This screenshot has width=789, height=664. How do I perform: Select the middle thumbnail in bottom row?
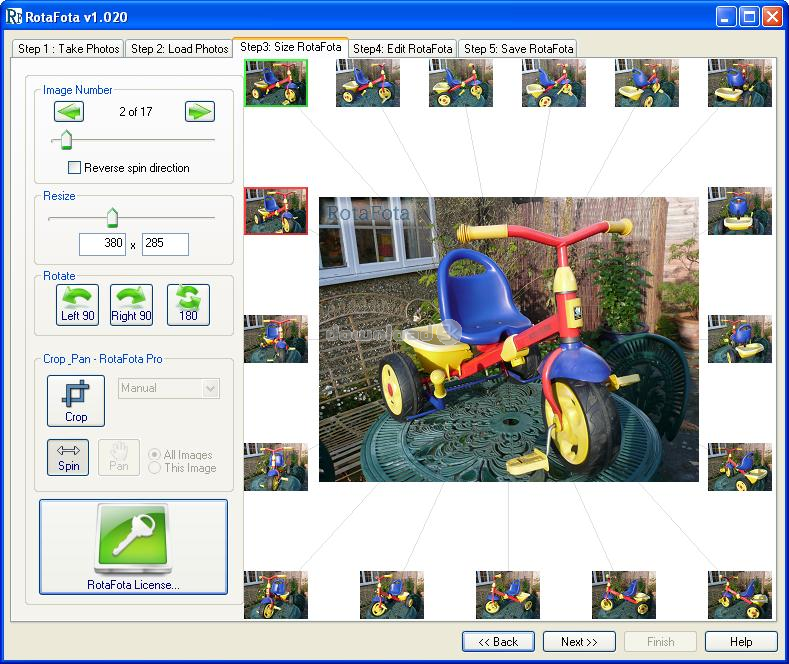point(508,595)
